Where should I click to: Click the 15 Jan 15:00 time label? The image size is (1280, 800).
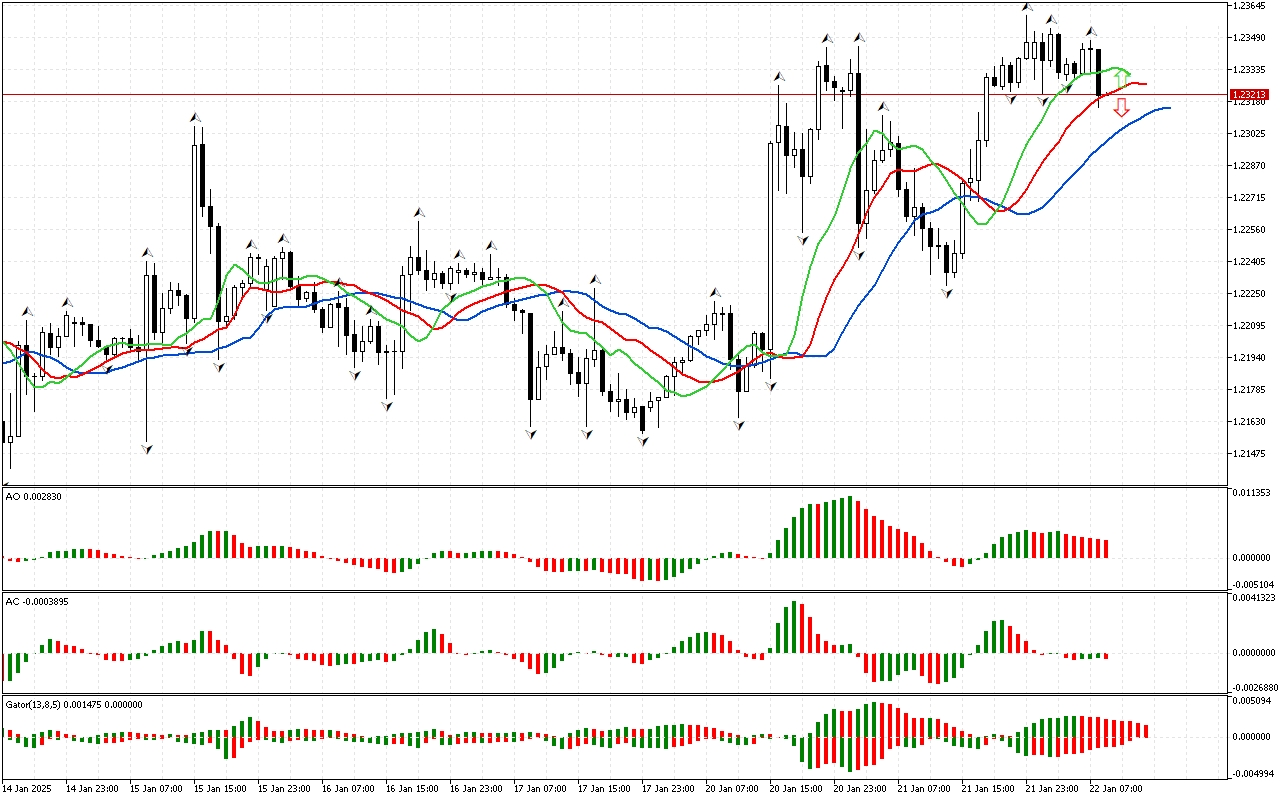click(221, 789)
